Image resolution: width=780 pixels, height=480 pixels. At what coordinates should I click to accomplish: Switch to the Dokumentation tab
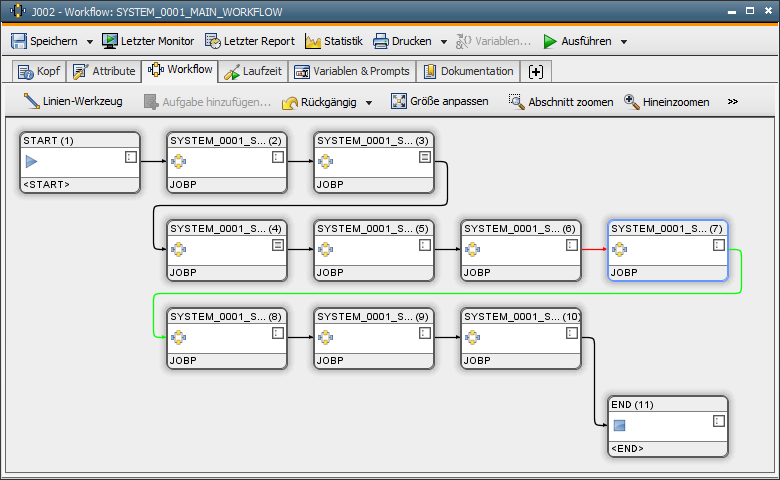click(468, 71)
